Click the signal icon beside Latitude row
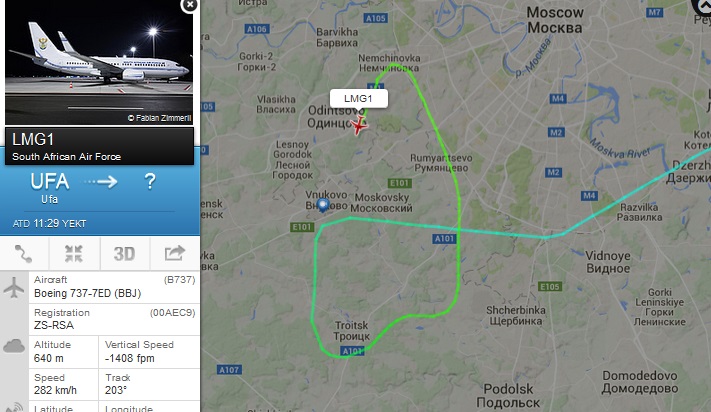Viewport: 711px width, 412px height. click(x=14, y=407)
